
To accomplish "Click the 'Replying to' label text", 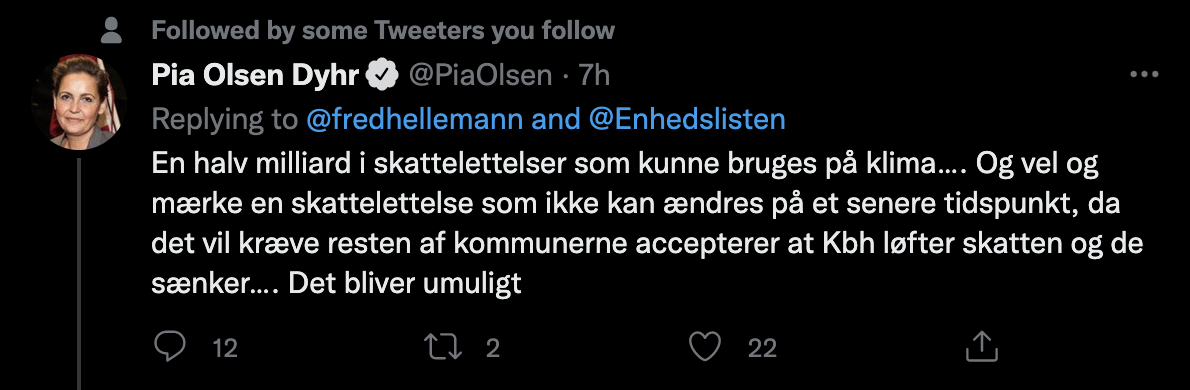I will click(x=224, y=119).
